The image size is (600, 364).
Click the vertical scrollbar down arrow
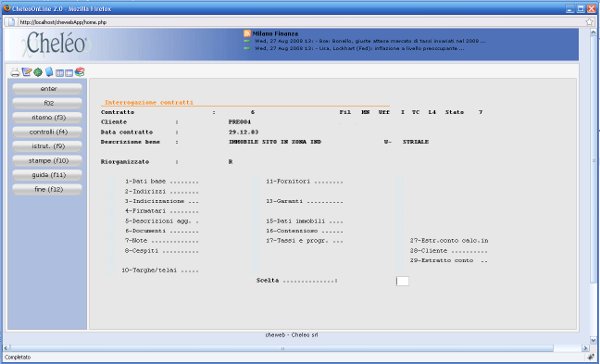[x=593, y=340]
